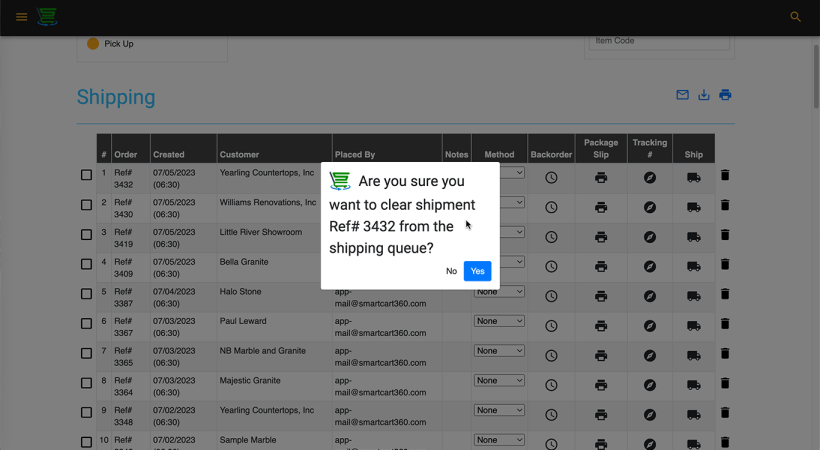The width and height of the screenshot is (820, 450).
Task: Print package slip for Ref# 3432
Action: click(601, 178)
